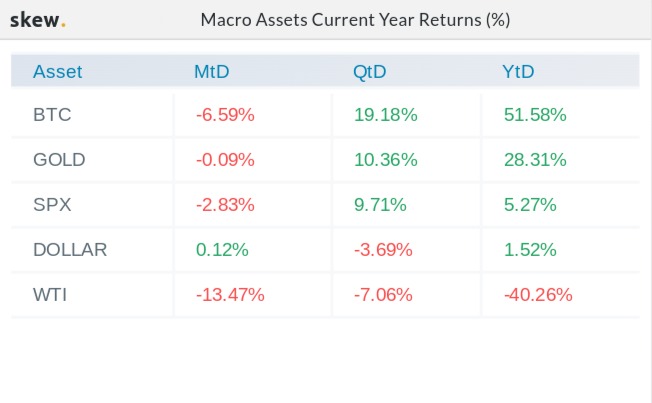Click WTI MtD value -13.47%
This screenshot has width=652, height=403.
pyautogui.click(x=229, y=295)
